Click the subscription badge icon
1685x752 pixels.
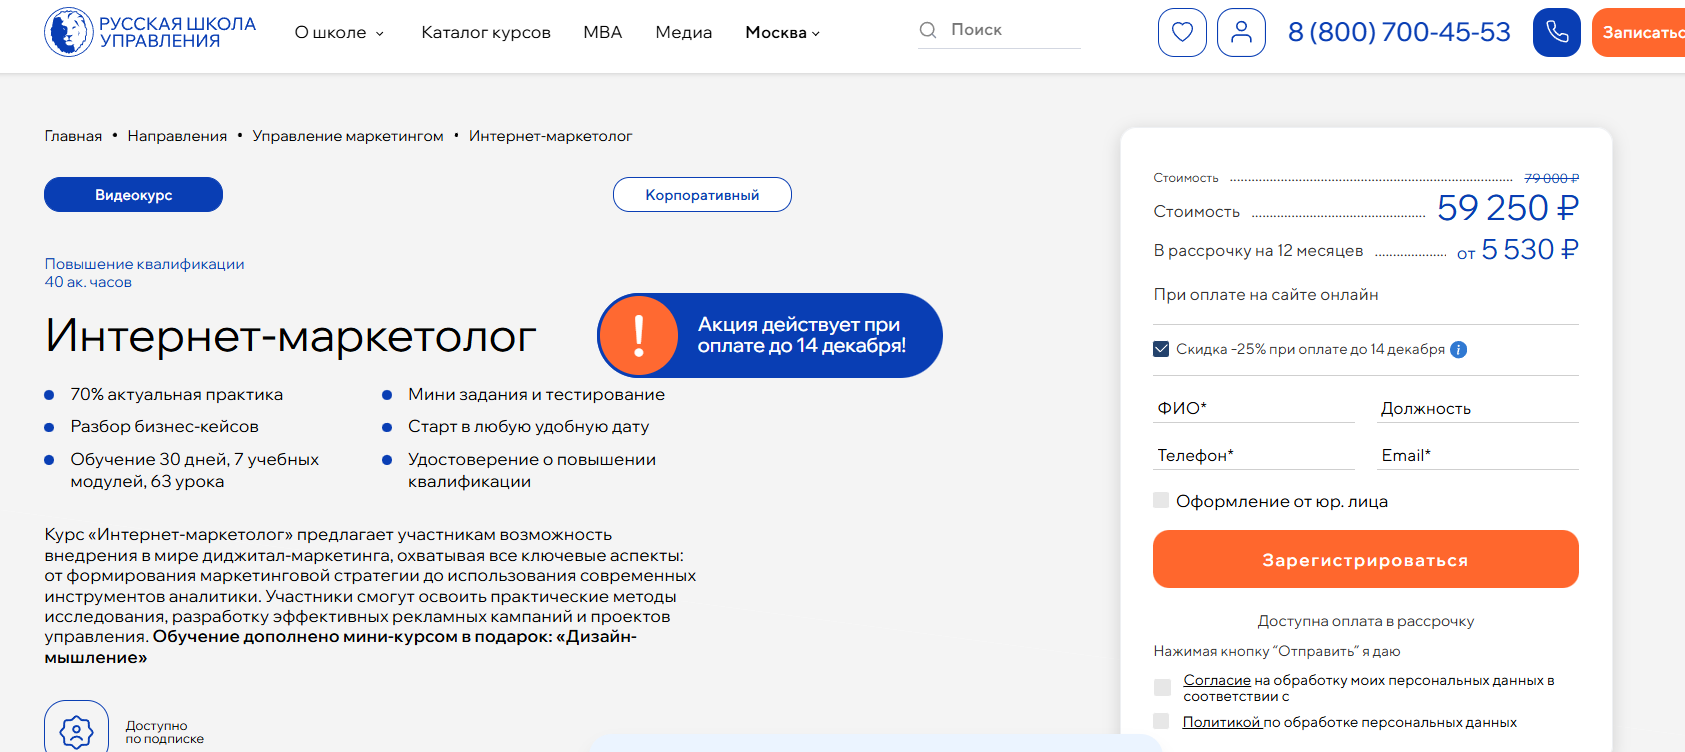(x=76, y=730)
